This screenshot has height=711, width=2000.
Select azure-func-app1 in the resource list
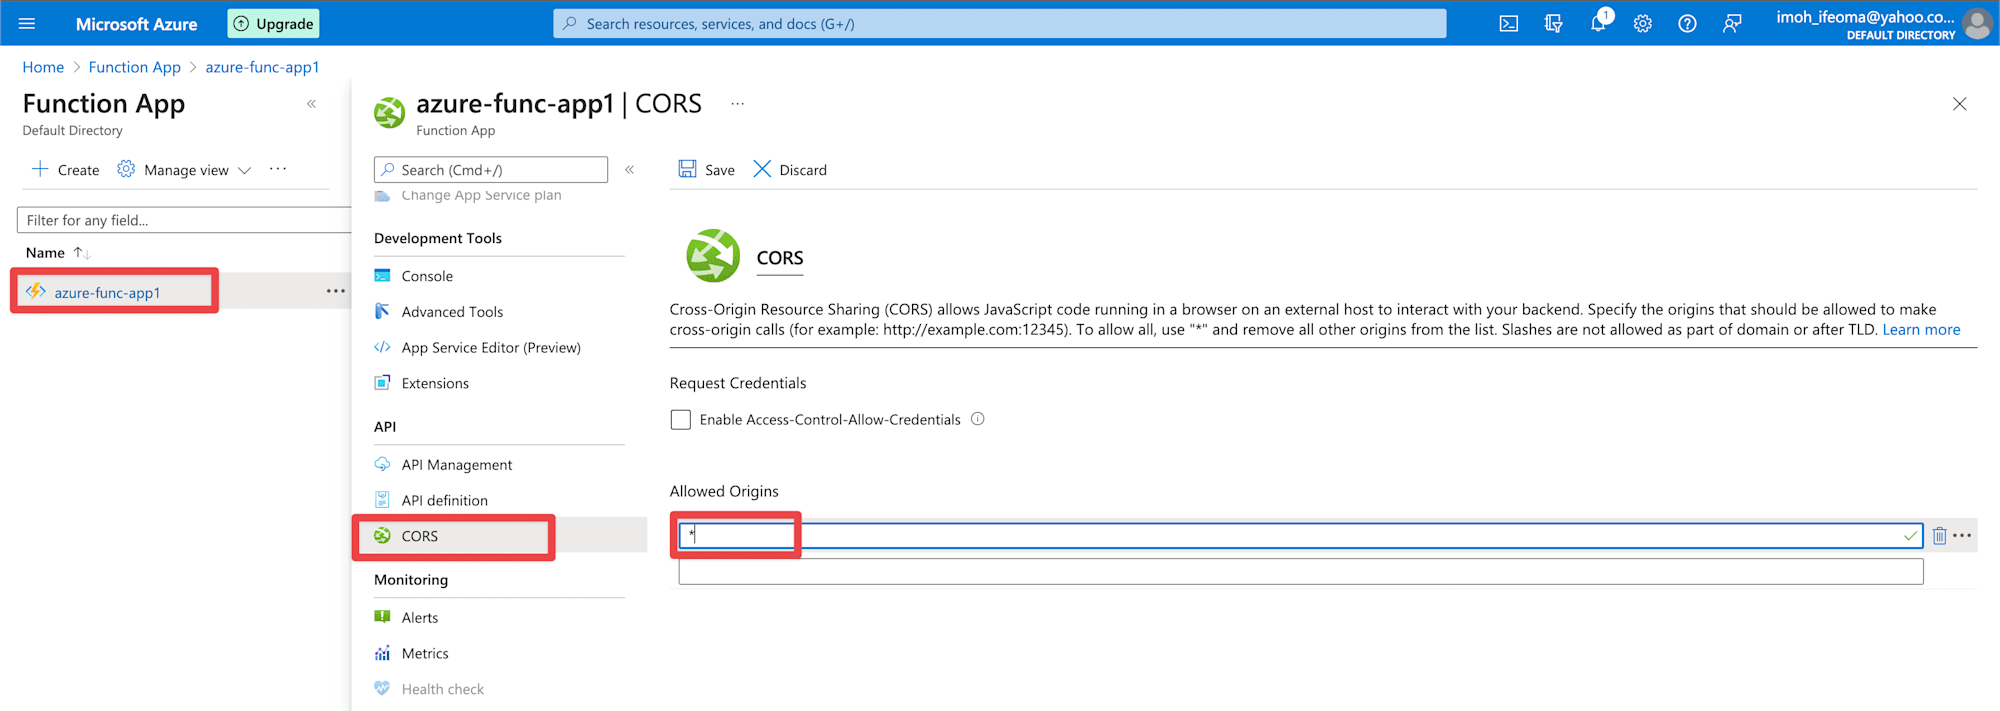tap(107, 292)
